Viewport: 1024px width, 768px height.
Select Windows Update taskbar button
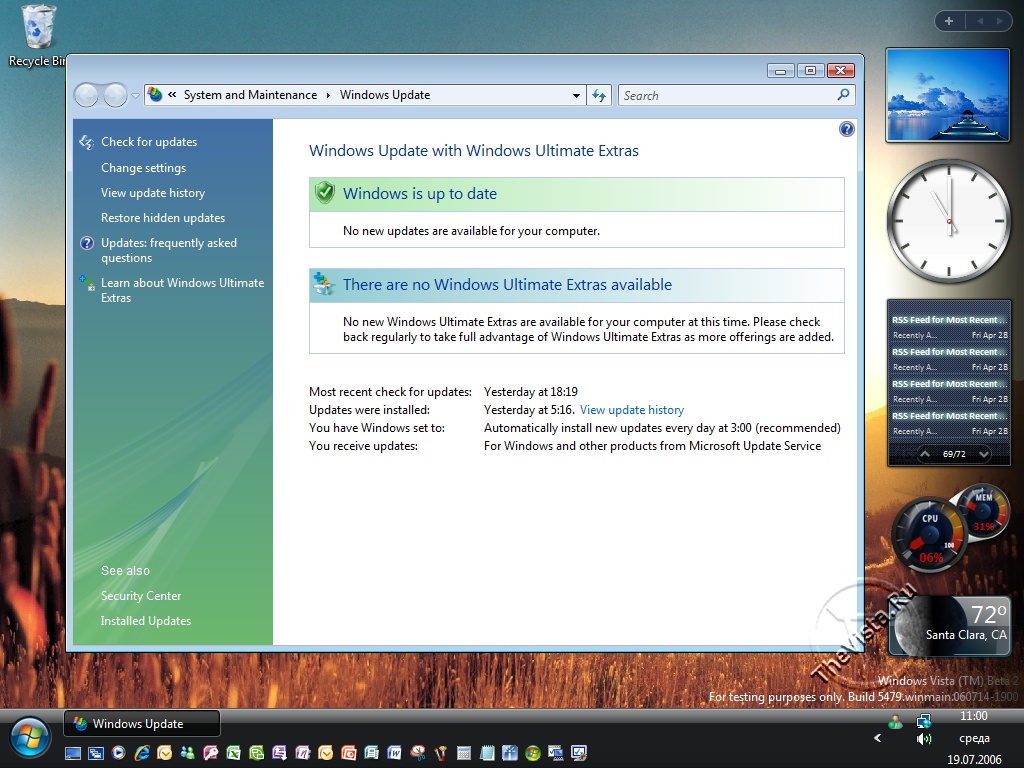[142, 724]
